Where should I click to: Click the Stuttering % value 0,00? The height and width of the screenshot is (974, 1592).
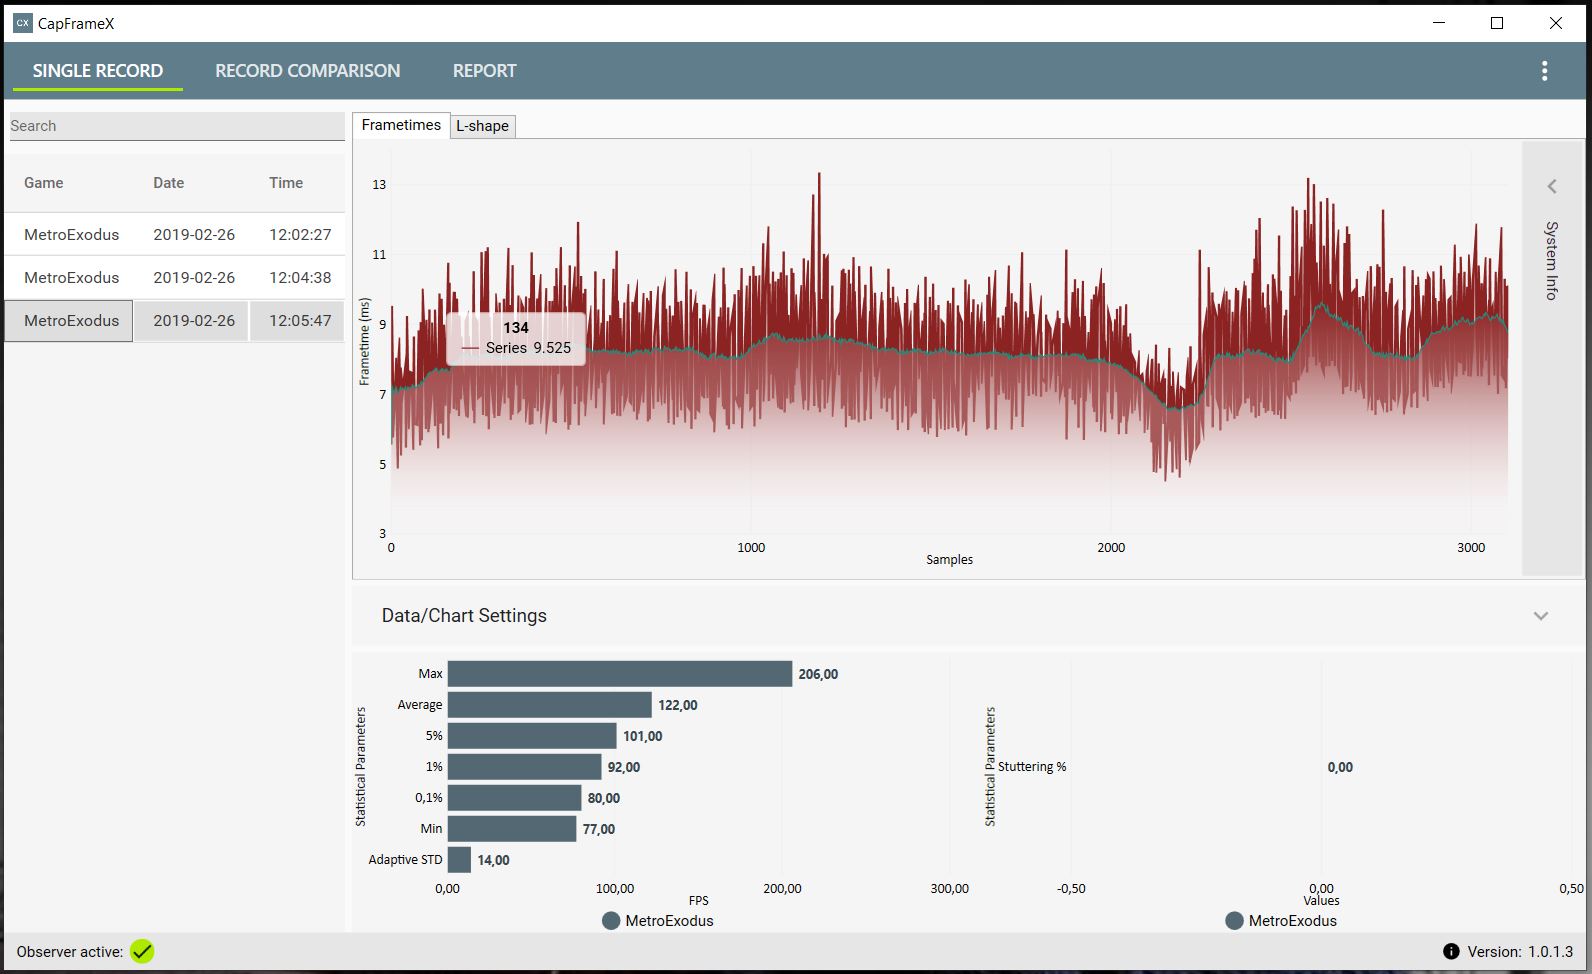click(x=1340, y=767)
